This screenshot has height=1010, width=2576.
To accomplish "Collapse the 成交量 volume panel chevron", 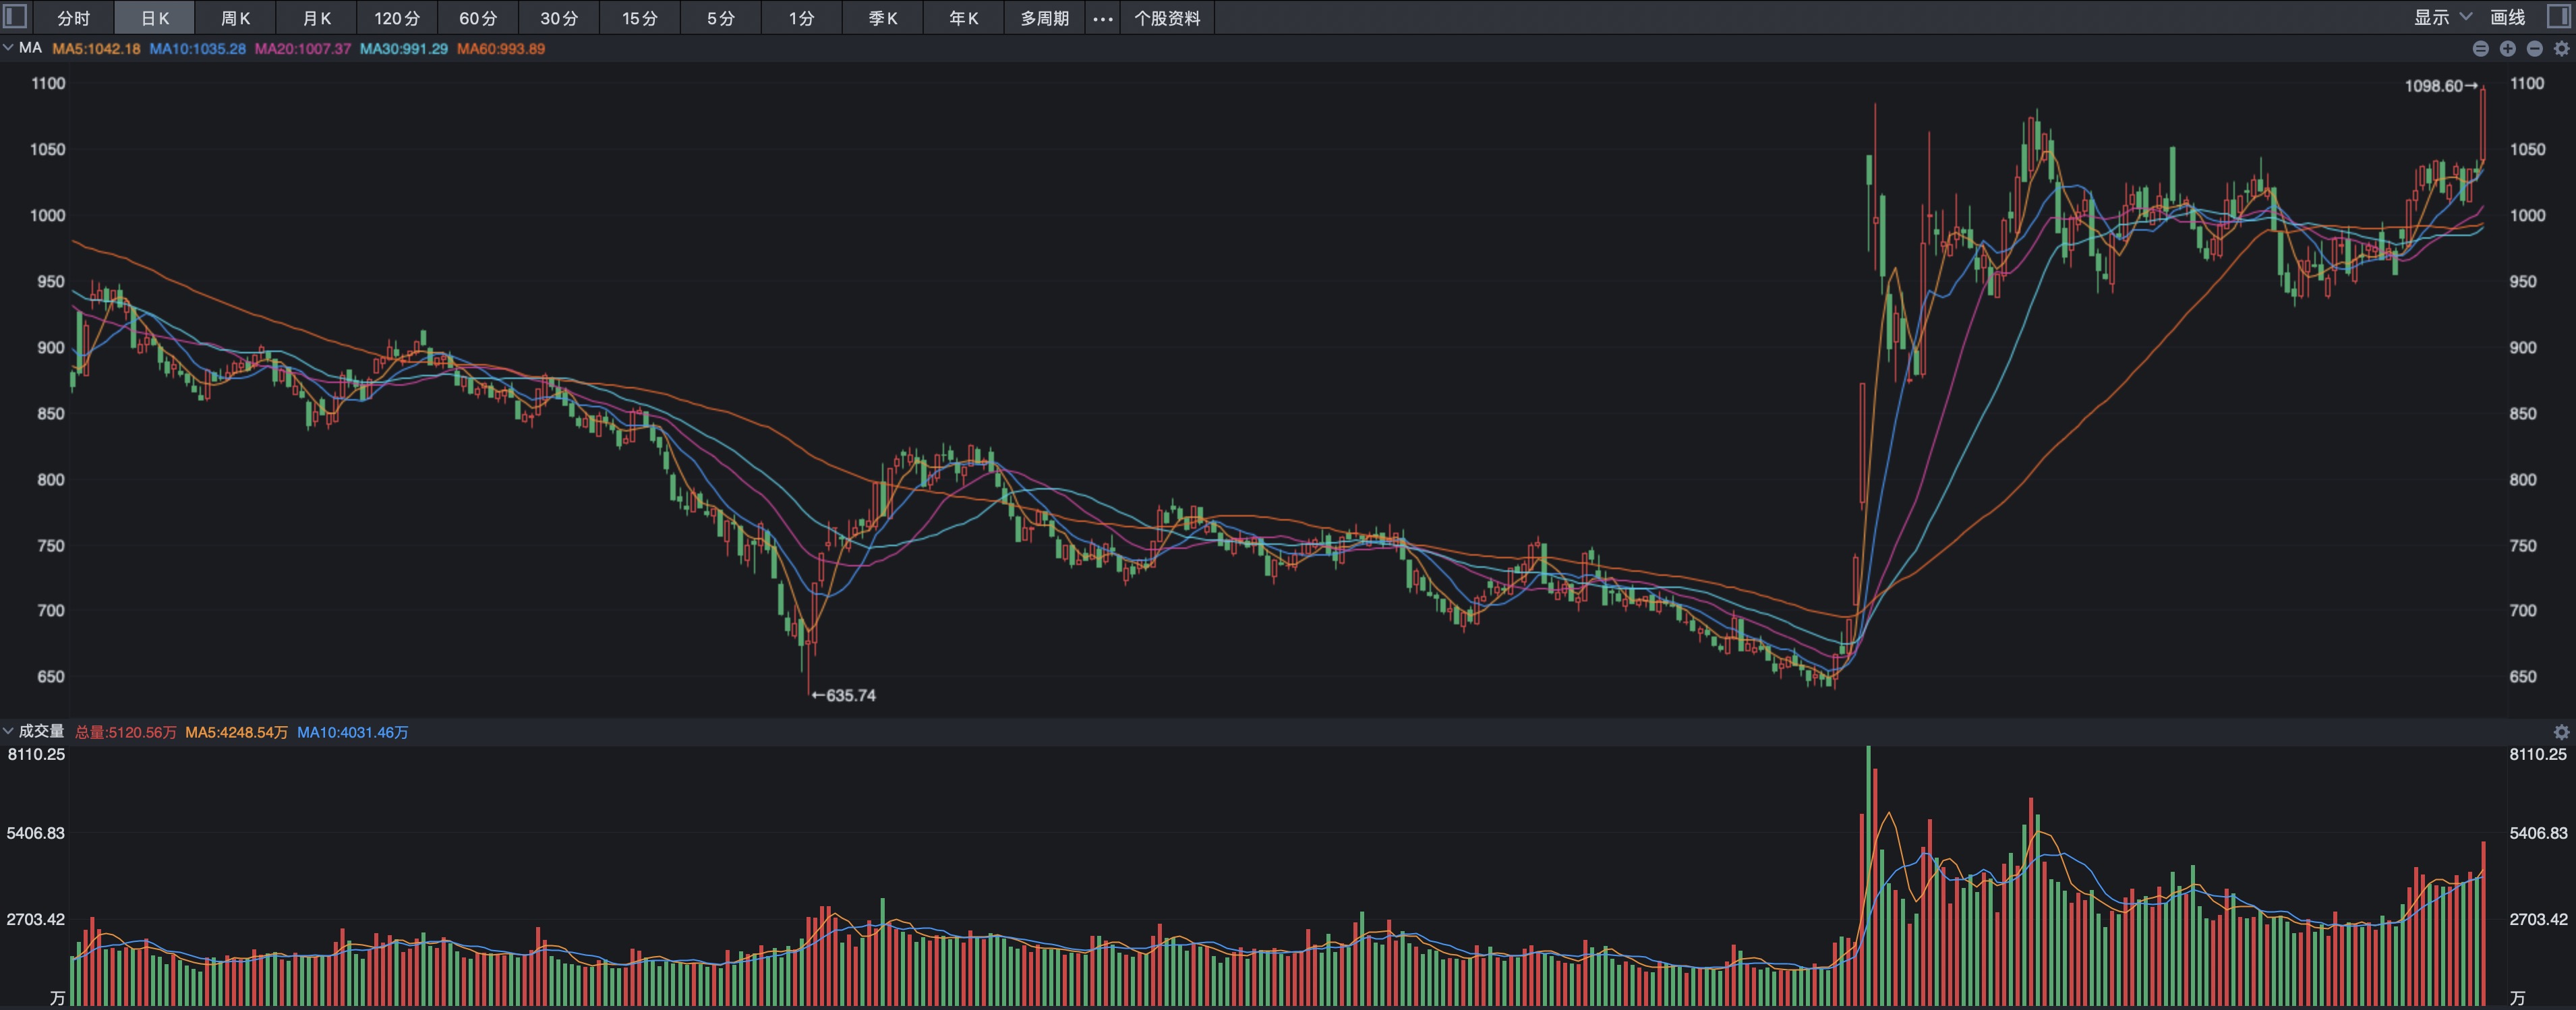I will (8, 731).
